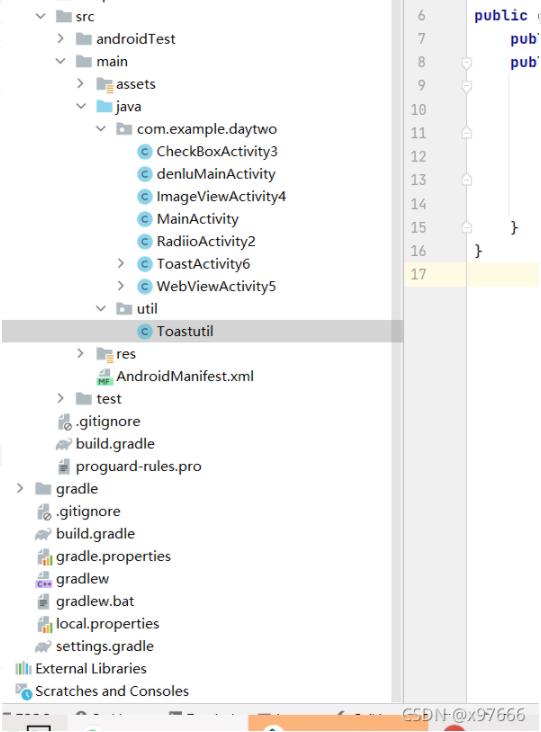Open settings.gradle file
This screenshot has height=732, width=541.
coord(105,647)
